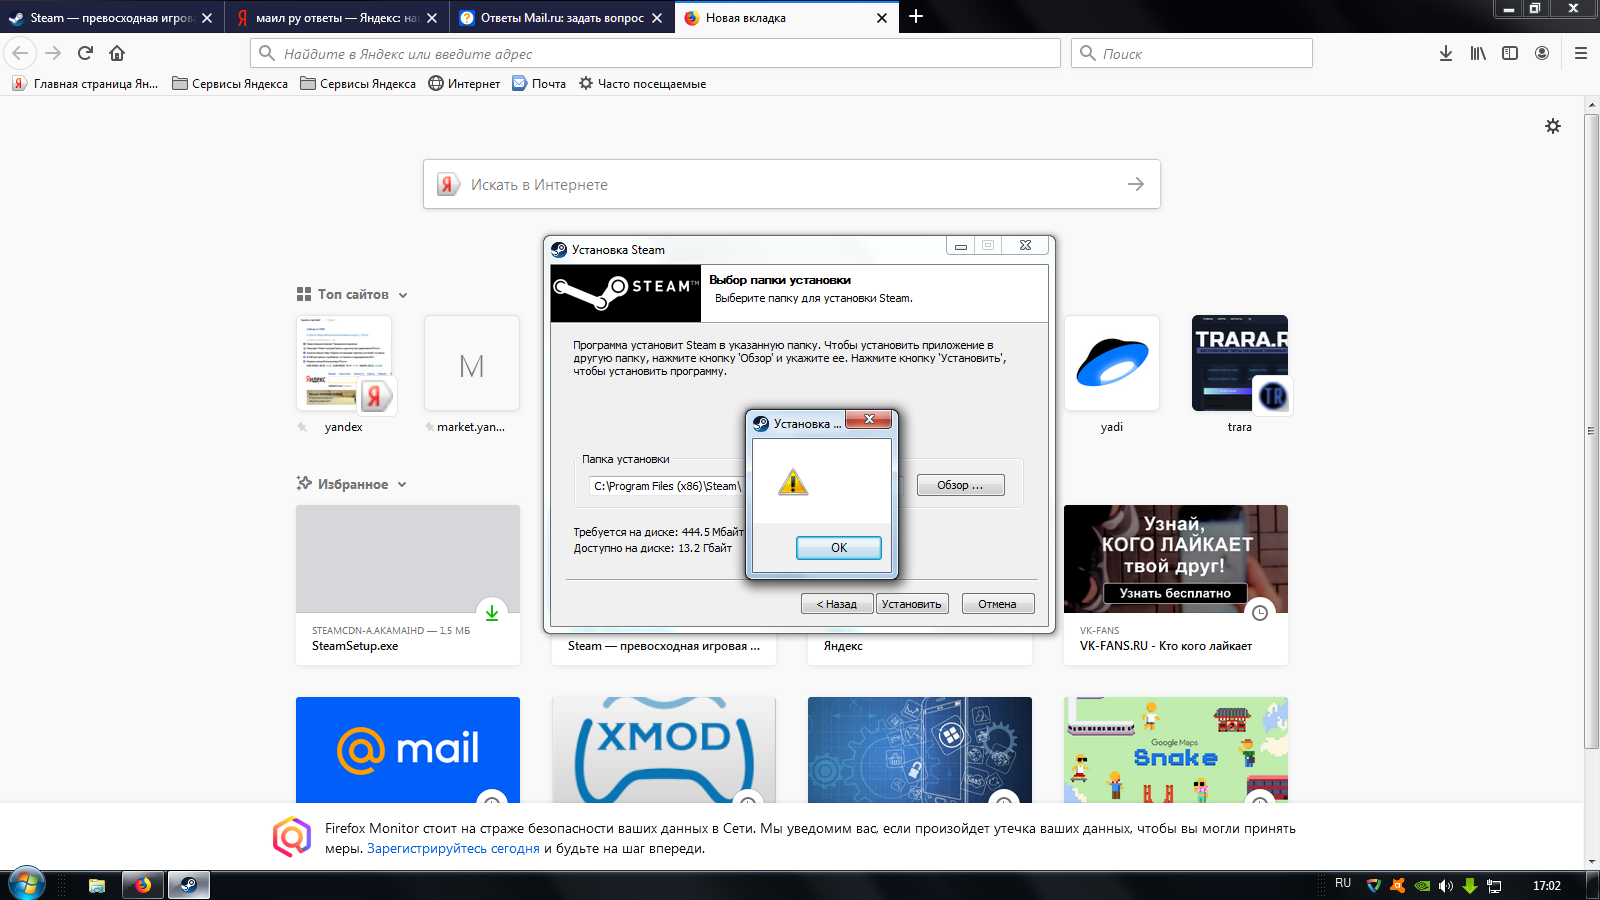1600x900 pixels.
Task: Click the volume speaker tray icon
Action: (1446, 885)
